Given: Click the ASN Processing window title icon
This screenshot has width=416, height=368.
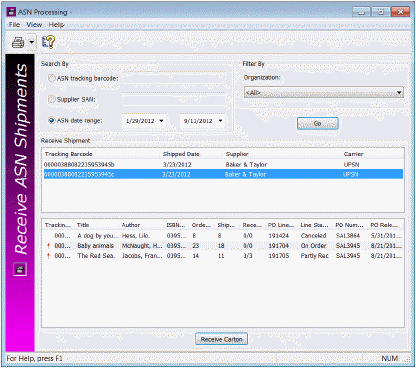Looking at the screenshot, I should click(x=11, y=12).
